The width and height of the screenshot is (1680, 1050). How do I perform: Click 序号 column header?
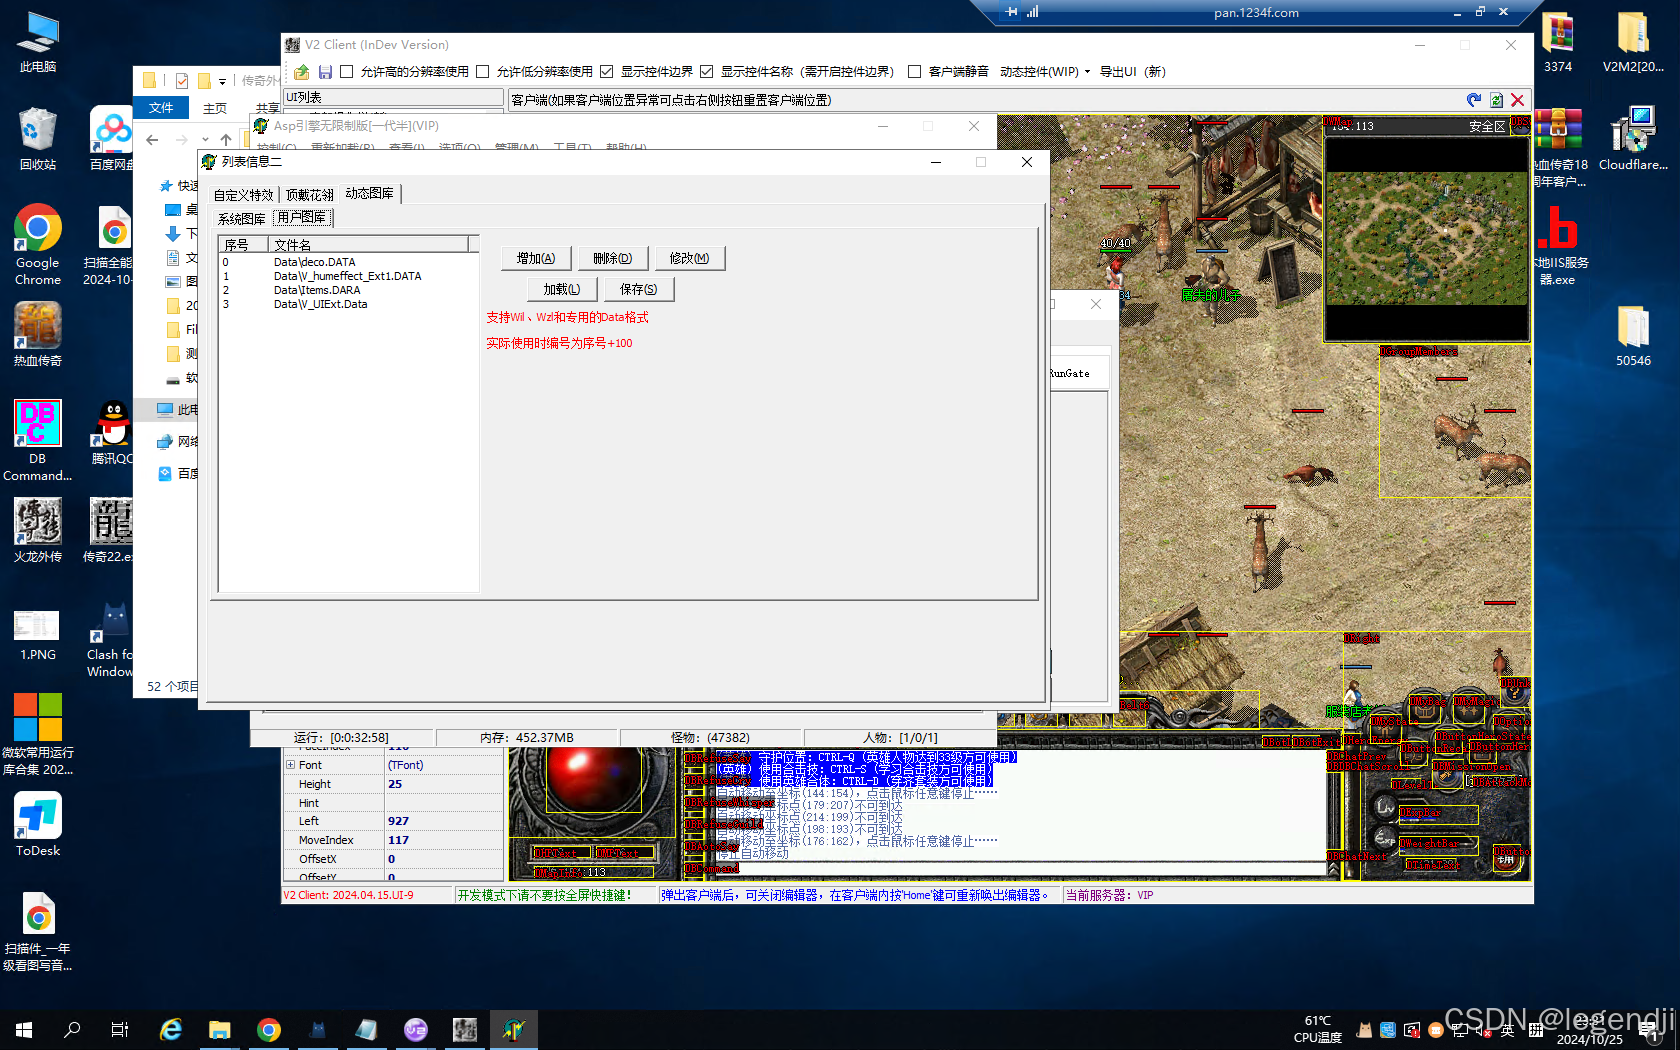244,244
